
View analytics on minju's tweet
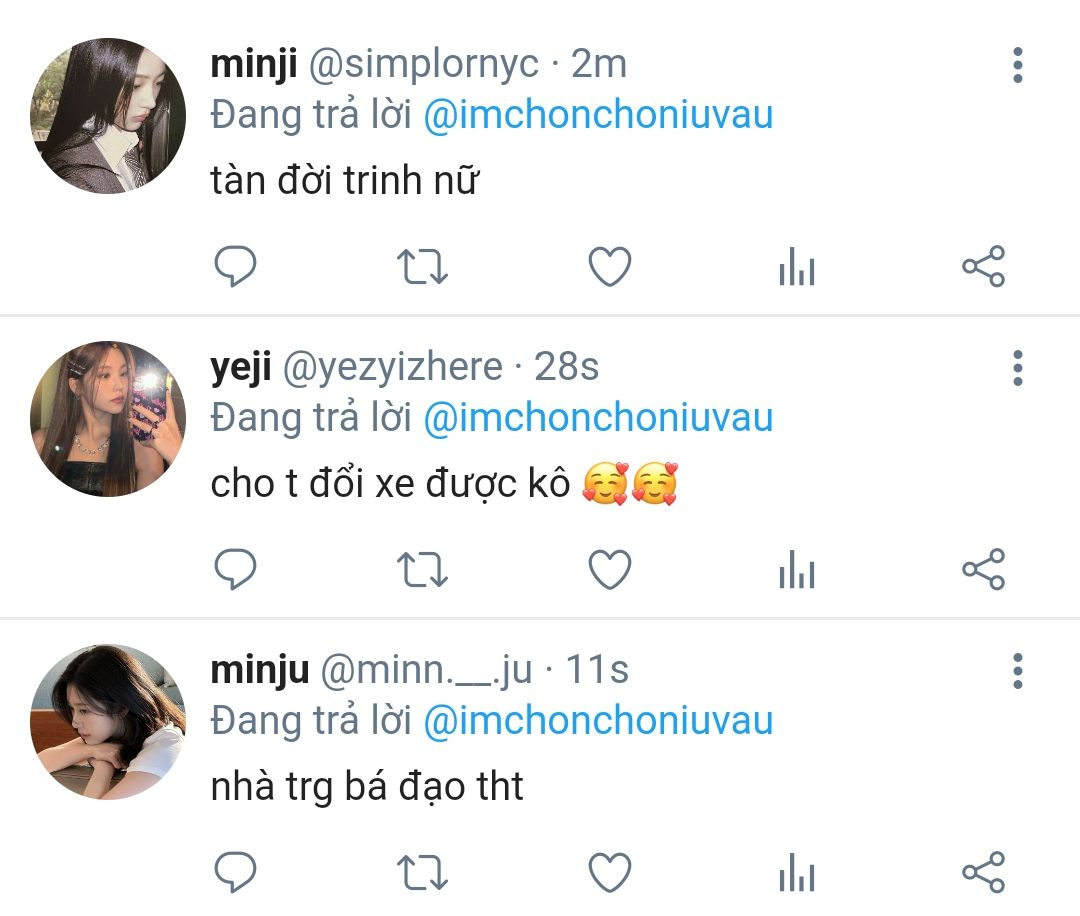click(797, 872)
